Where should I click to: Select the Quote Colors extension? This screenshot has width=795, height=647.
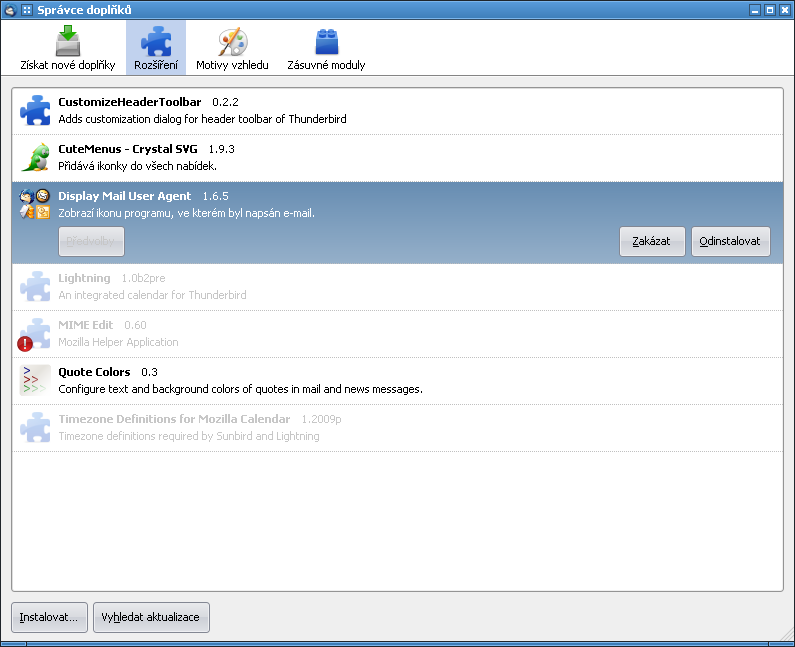click(x=398, y=381)
